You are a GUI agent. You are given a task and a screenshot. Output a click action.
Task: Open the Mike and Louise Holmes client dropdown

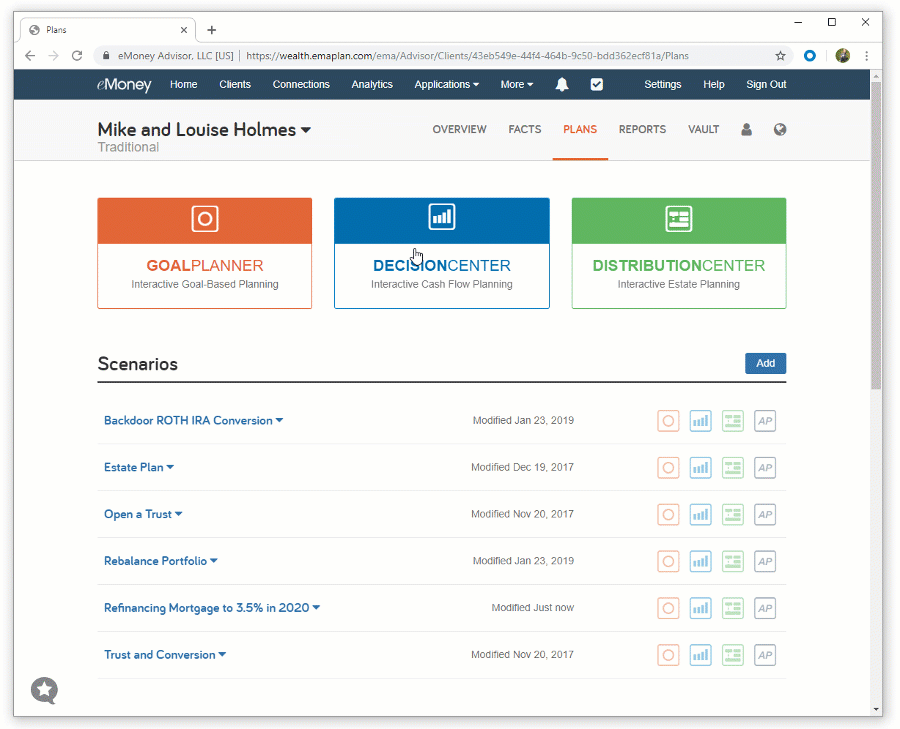pos(204,130)
